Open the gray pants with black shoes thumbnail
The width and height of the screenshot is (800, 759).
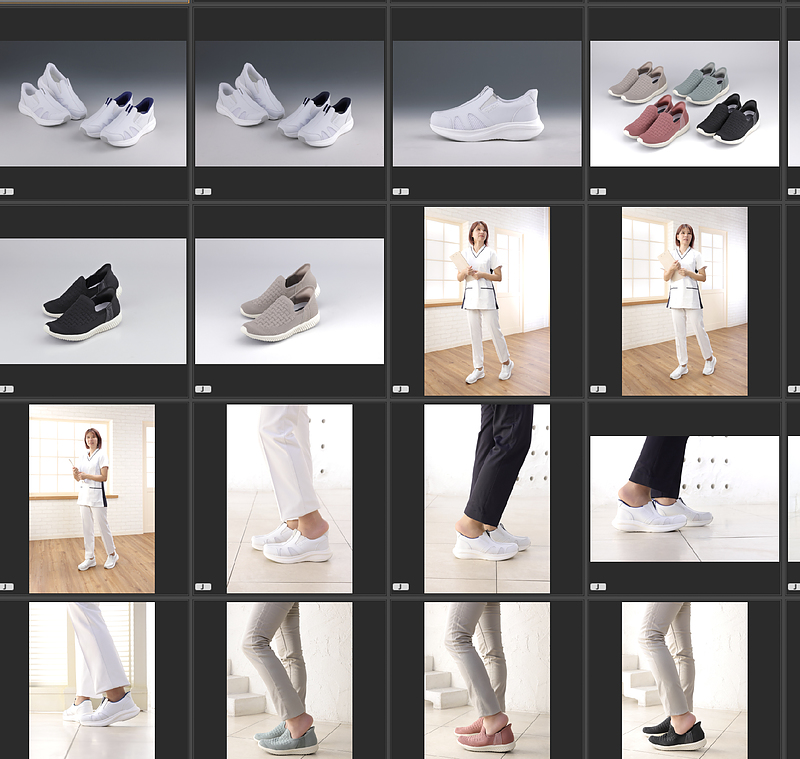684,680
